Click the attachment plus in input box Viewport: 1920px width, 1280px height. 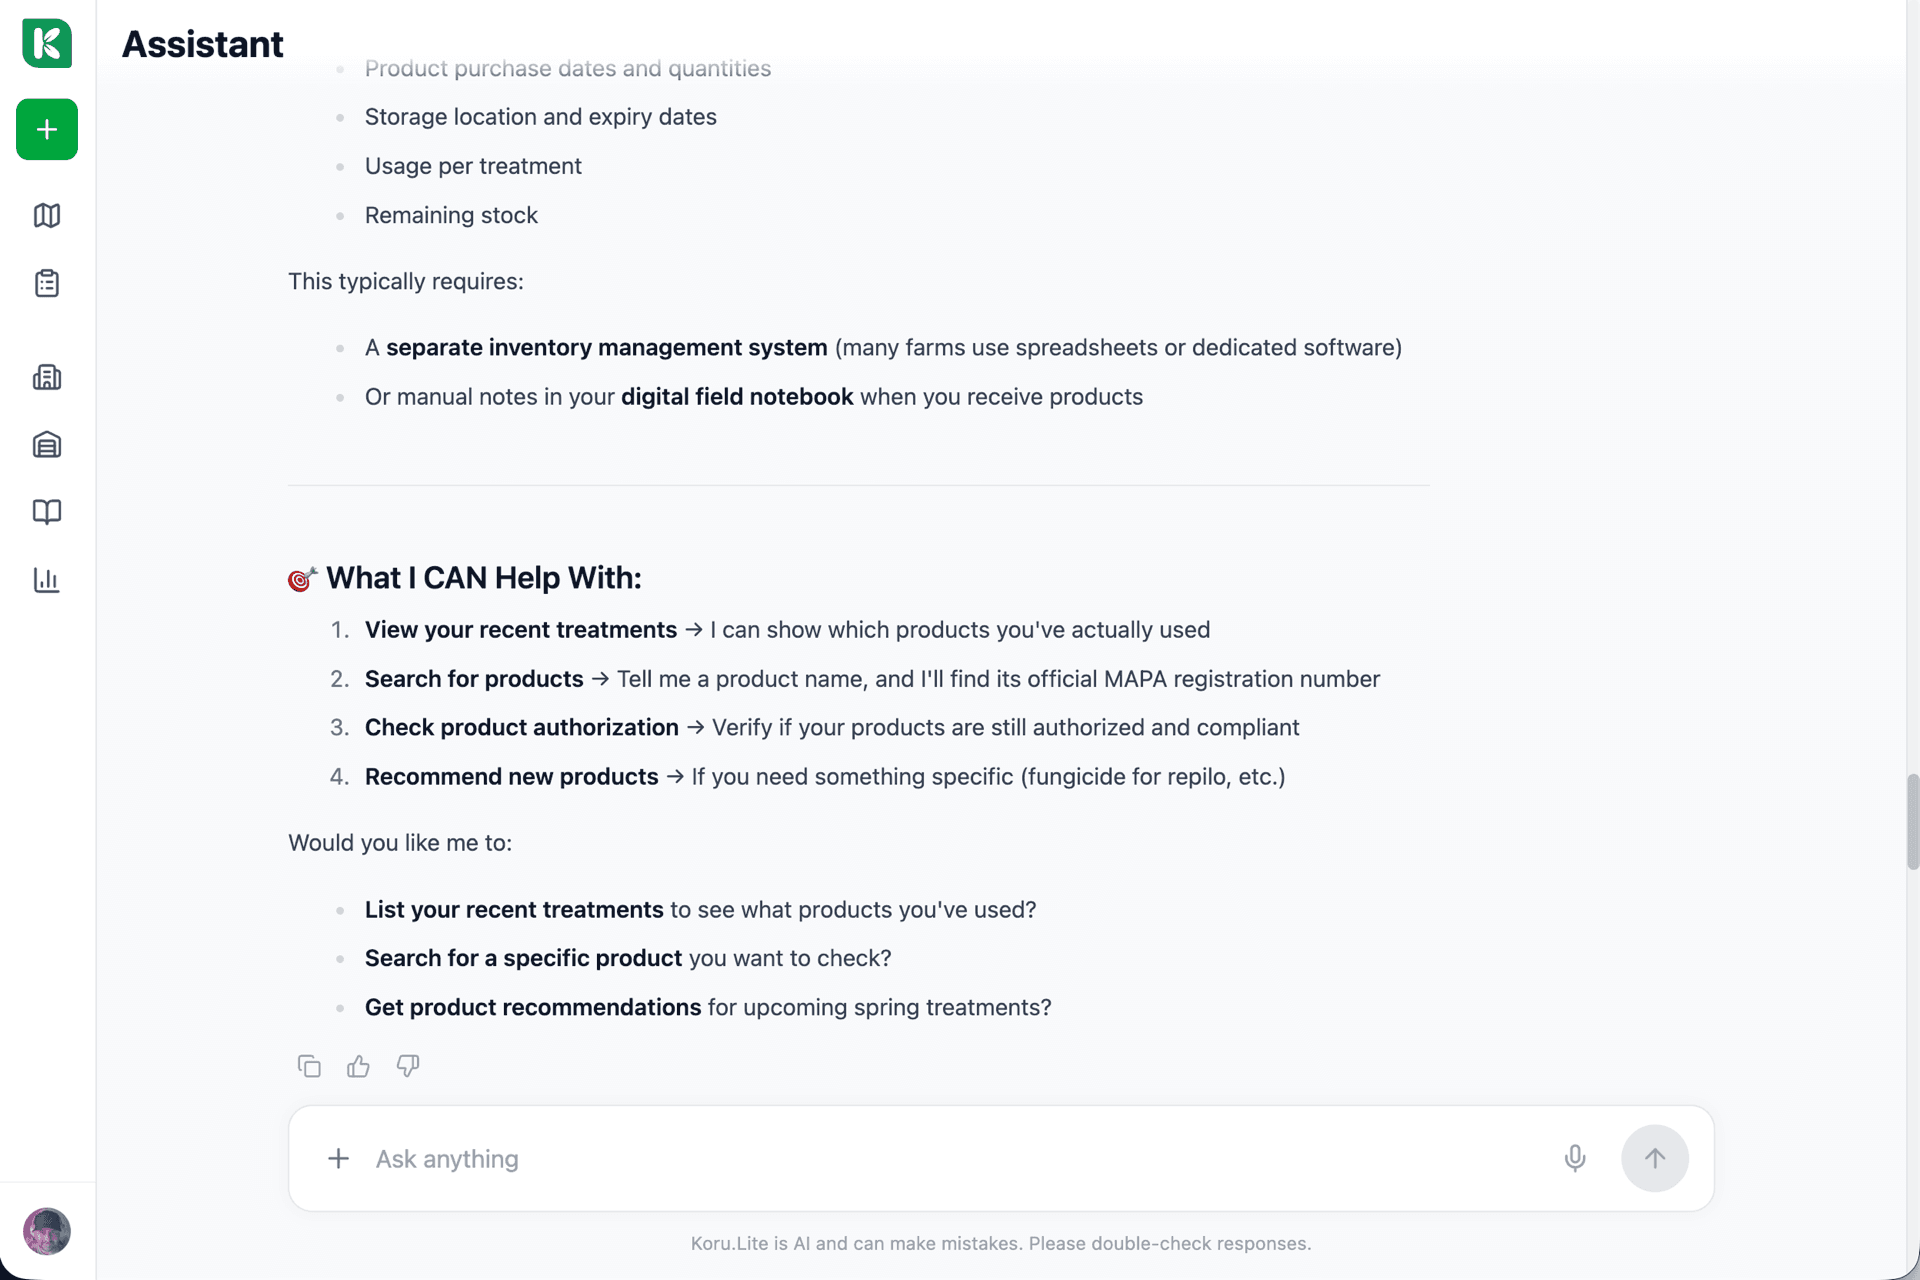[x=339, y=1158]
